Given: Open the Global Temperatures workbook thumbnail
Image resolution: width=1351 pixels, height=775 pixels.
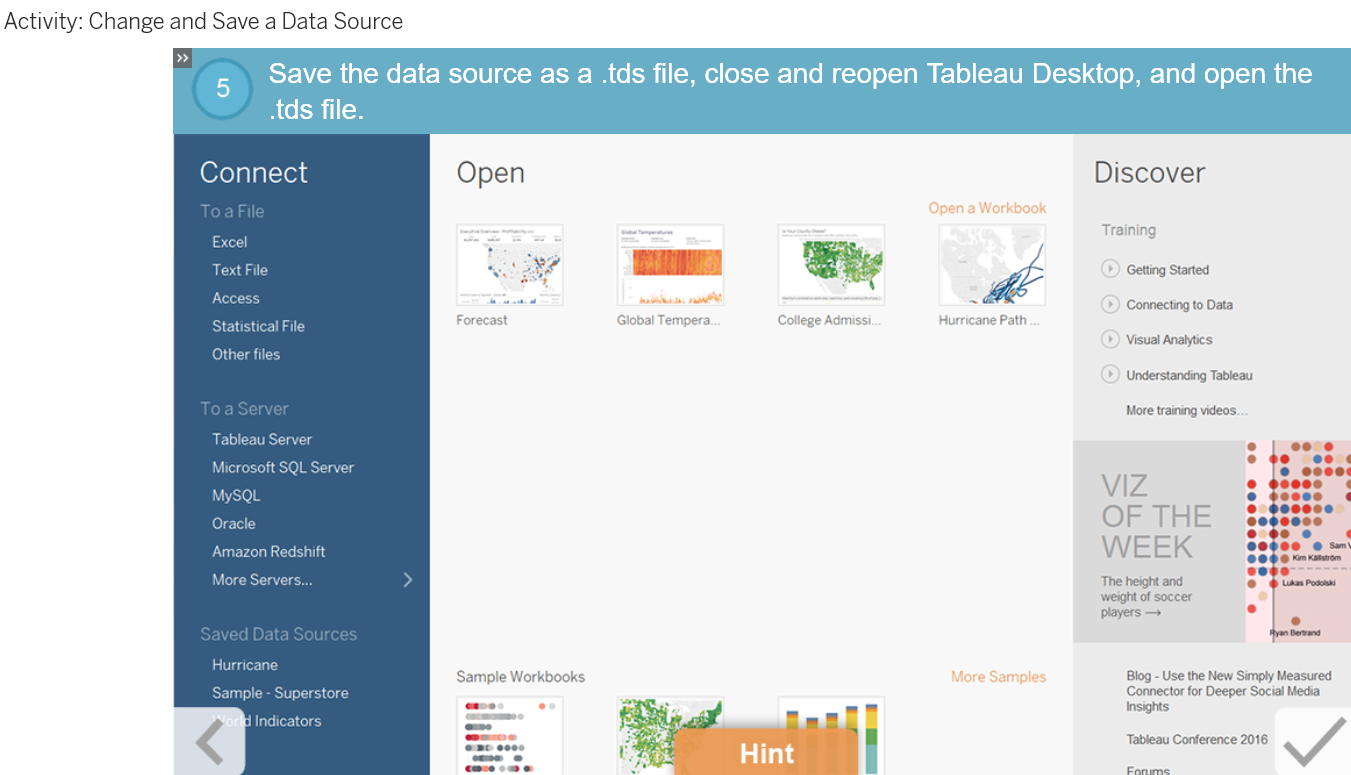Looking at the screenshot, I should (671, 265).
